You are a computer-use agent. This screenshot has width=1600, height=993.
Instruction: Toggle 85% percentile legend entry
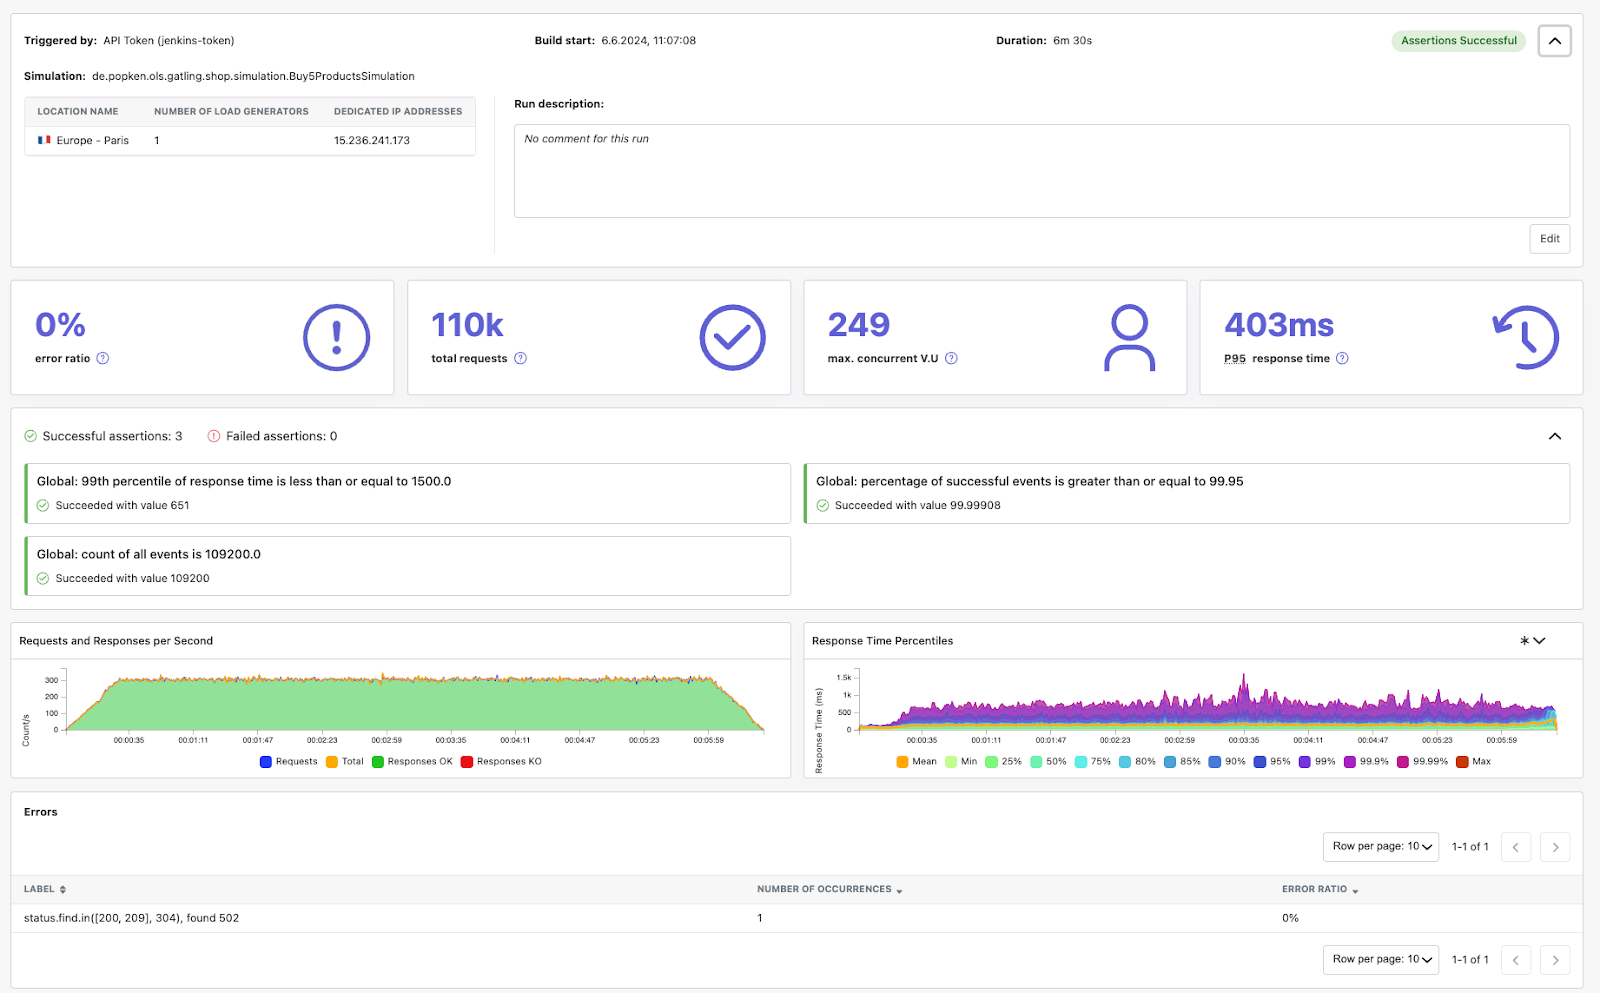[1182, 762]
